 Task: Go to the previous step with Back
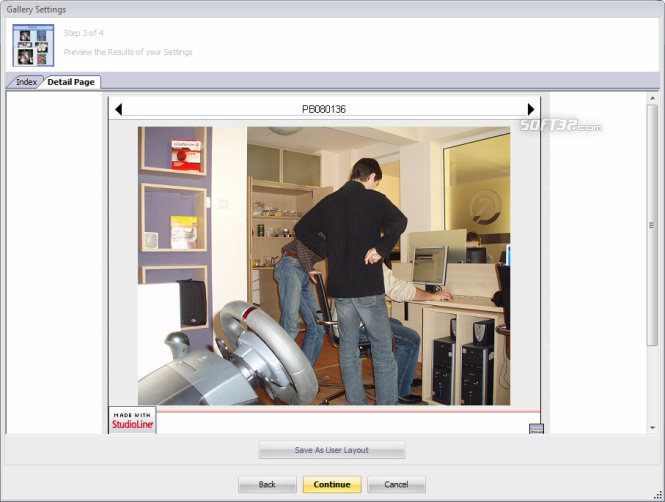(x=267, y=485)
